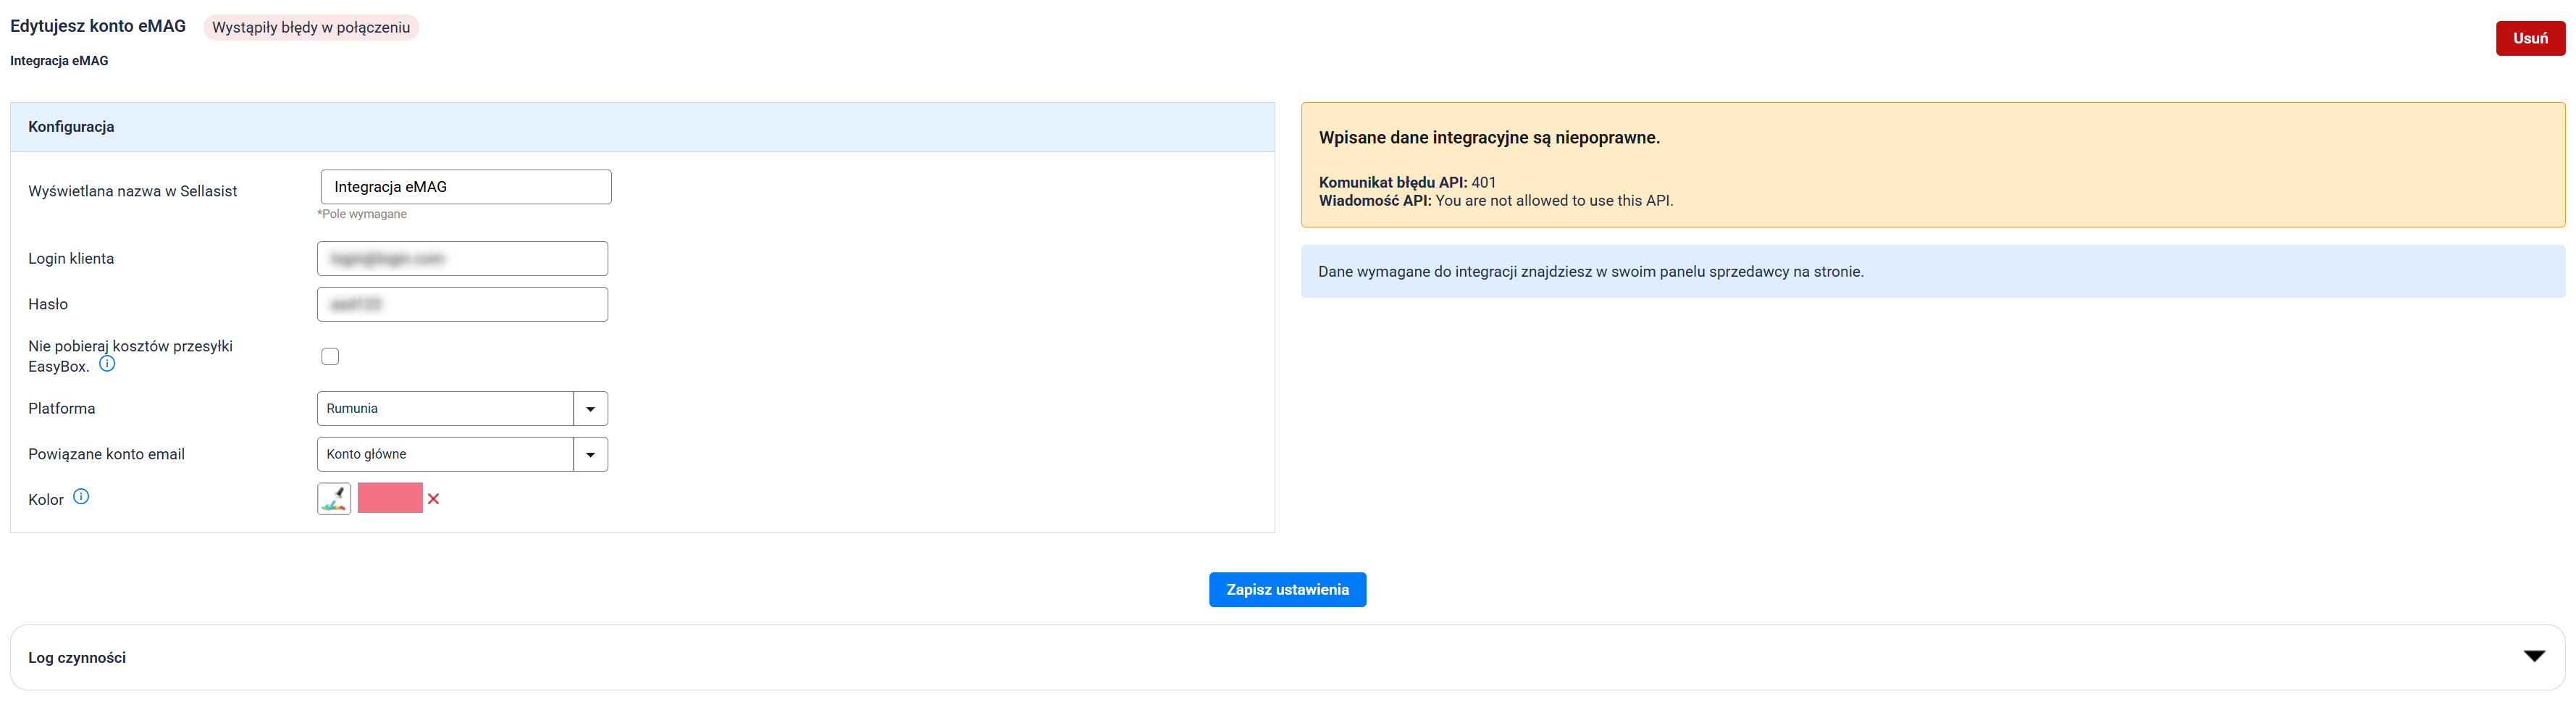Viewport: 2576px width, 702px height.
Task: Focus the Wyświetlana nazwa w Sellasist field
Action: pyautogui.click(x=466, y=187)
